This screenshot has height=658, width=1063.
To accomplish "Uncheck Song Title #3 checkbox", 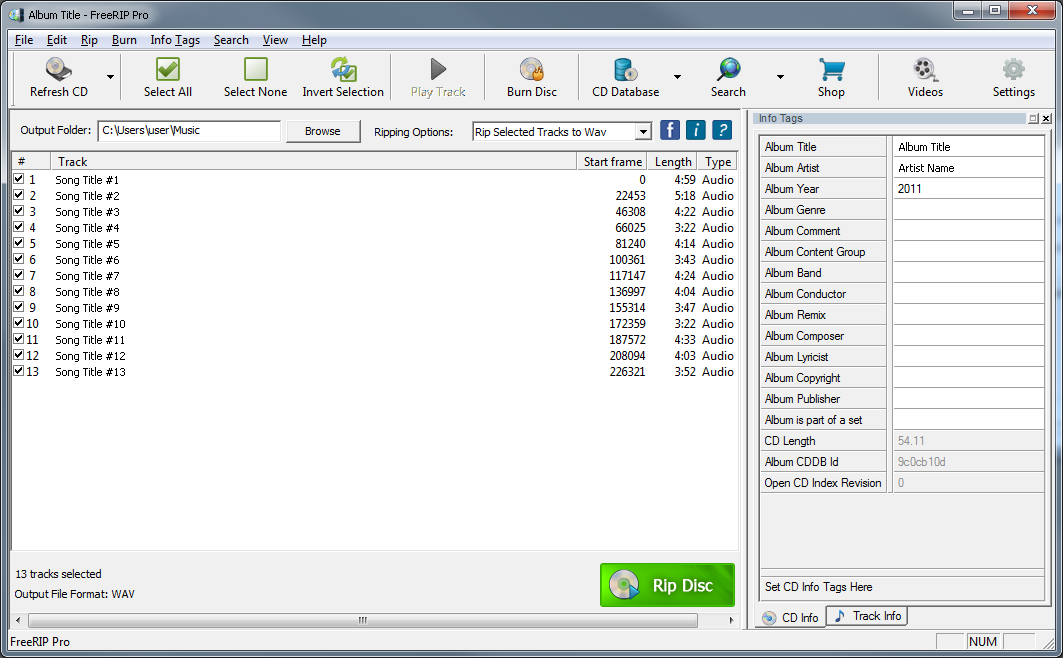I will [x=19, y=211].
